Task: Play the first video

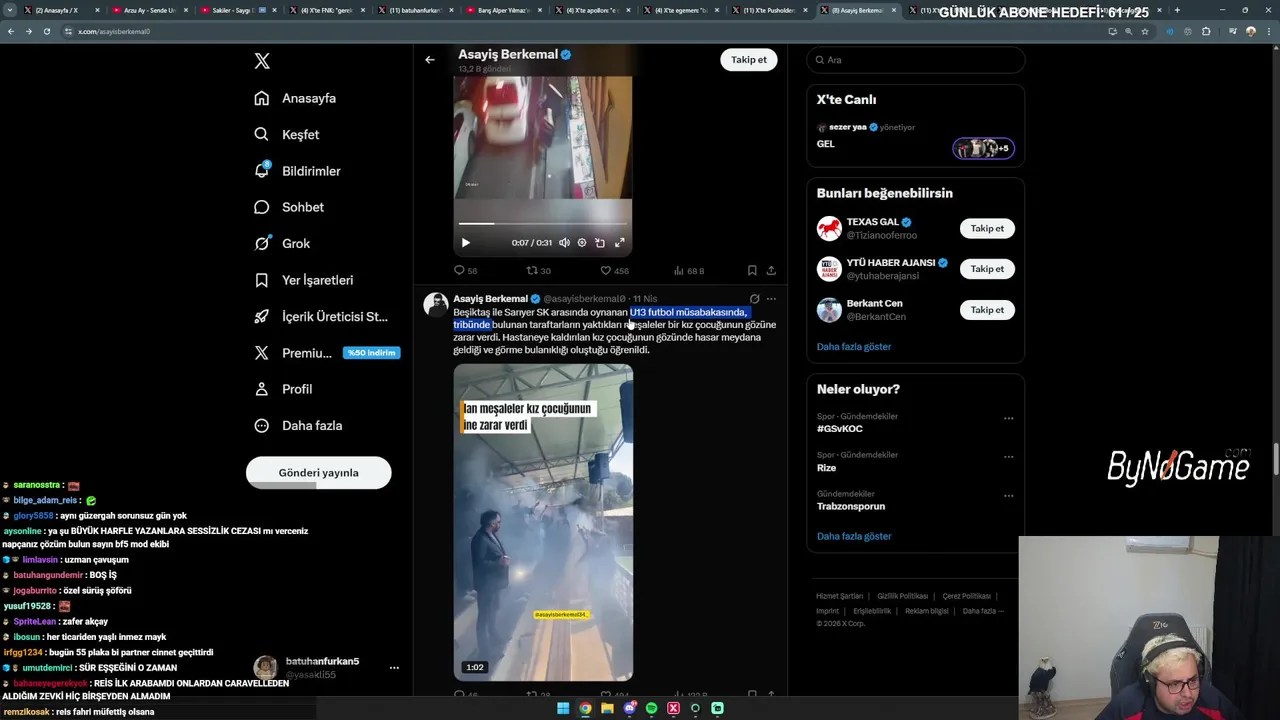Action: [x=465, y=243]
